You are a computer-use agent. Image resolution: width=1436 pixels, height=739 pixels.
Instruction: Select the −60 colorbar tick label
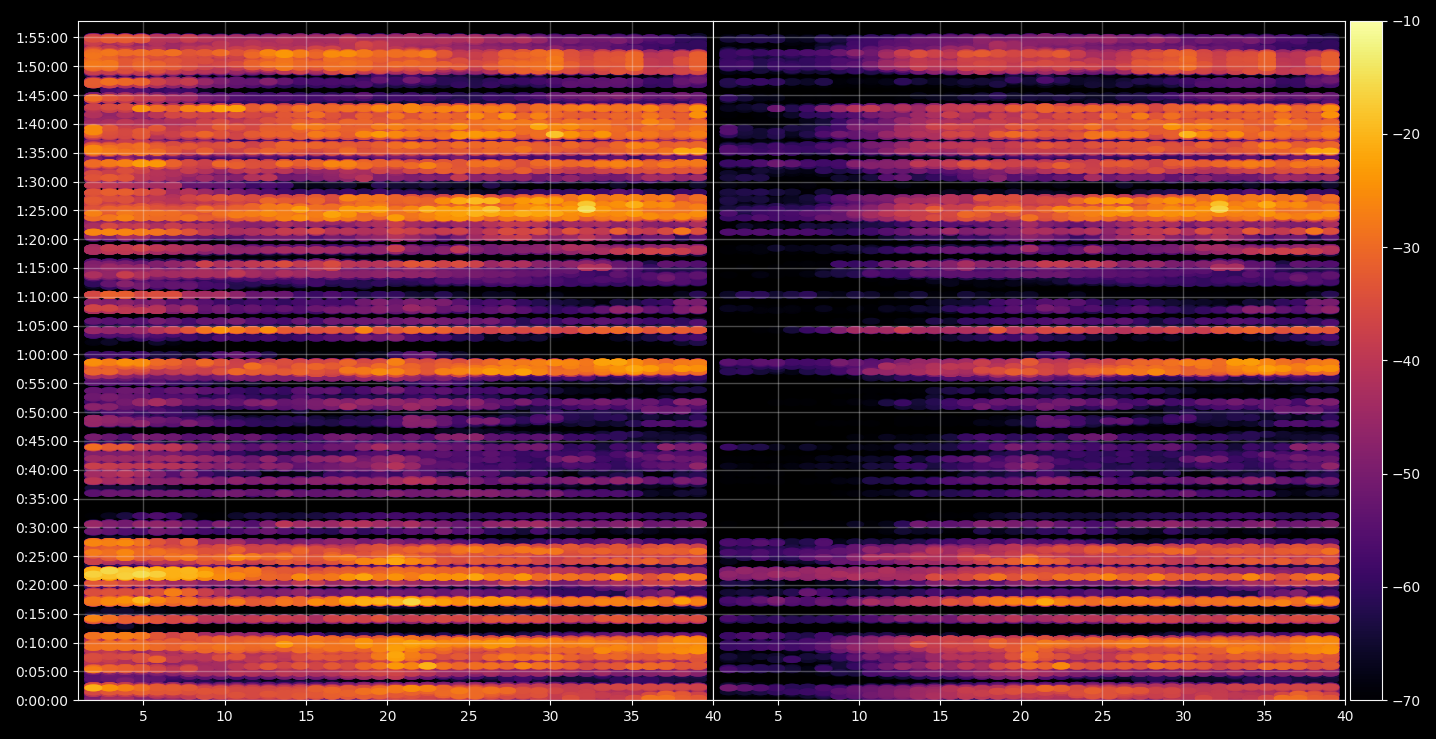1405,587
